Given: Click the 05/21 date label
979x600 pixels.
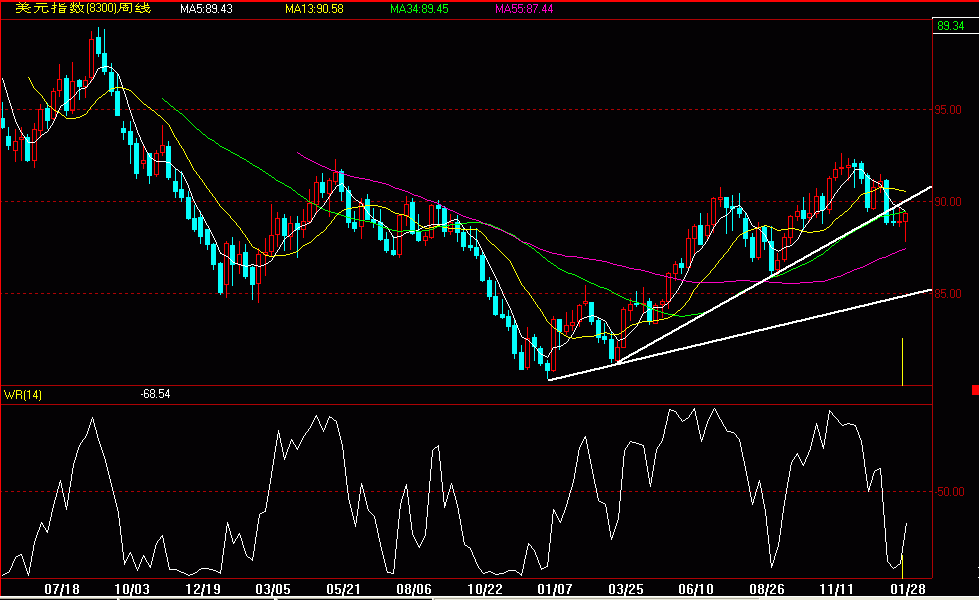Looking at the screenshot, I should 343,589.
